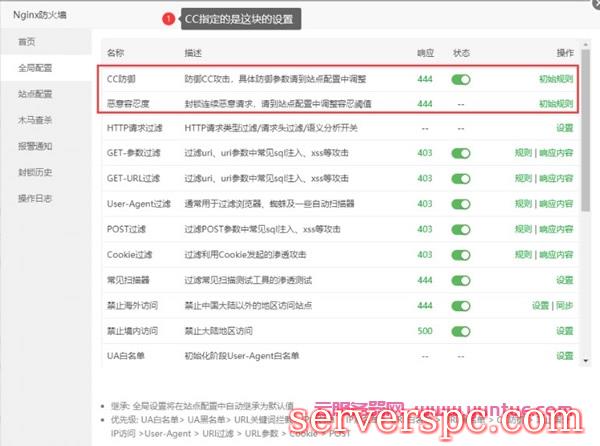Screen dimensions: 600x446
Task: Go to 木马查杀 section
Action: [x=35, y=119]
